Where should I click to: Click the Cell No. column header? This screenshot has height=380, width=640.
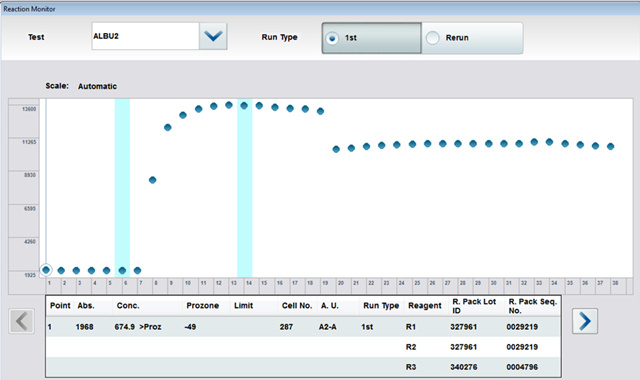tap(297, 306)
